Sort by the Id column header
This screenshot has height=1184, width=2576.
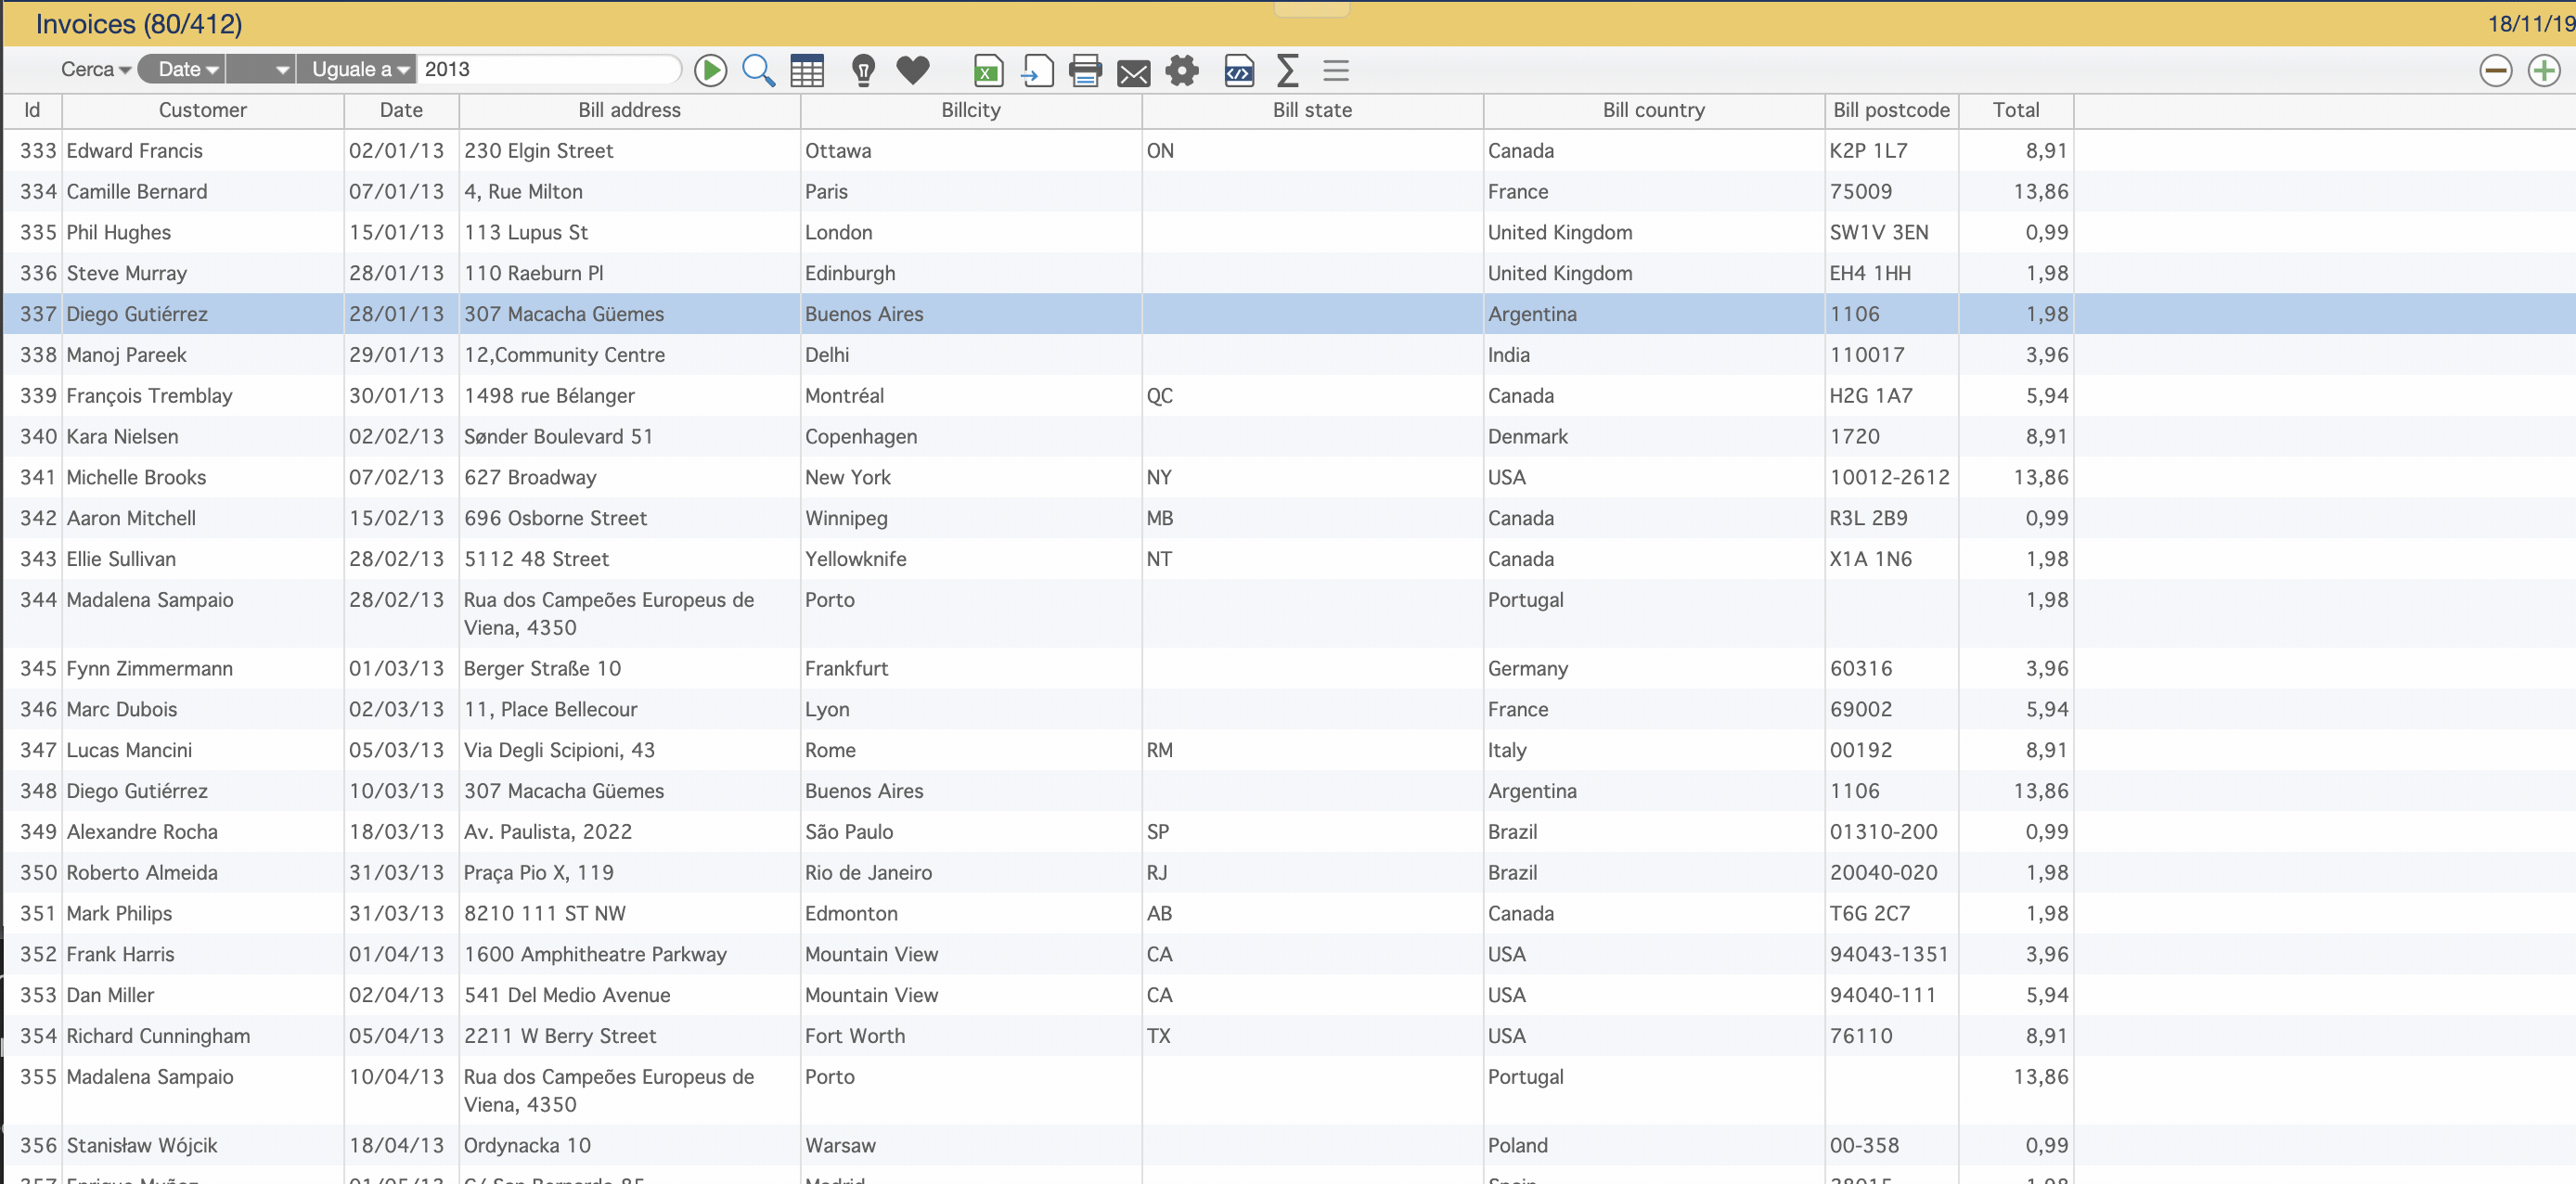(x=32, y=110)
